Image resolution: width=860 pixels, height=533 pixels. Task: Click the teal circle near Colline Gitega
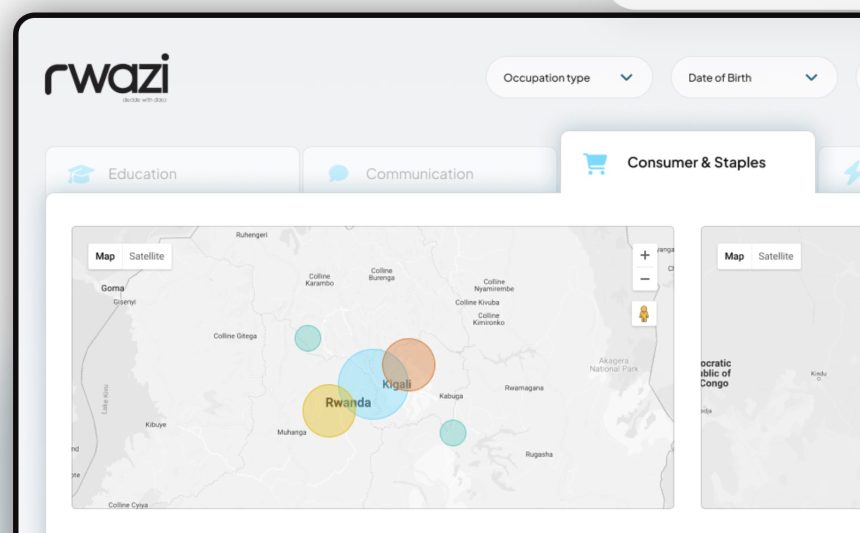coord(308,338)
